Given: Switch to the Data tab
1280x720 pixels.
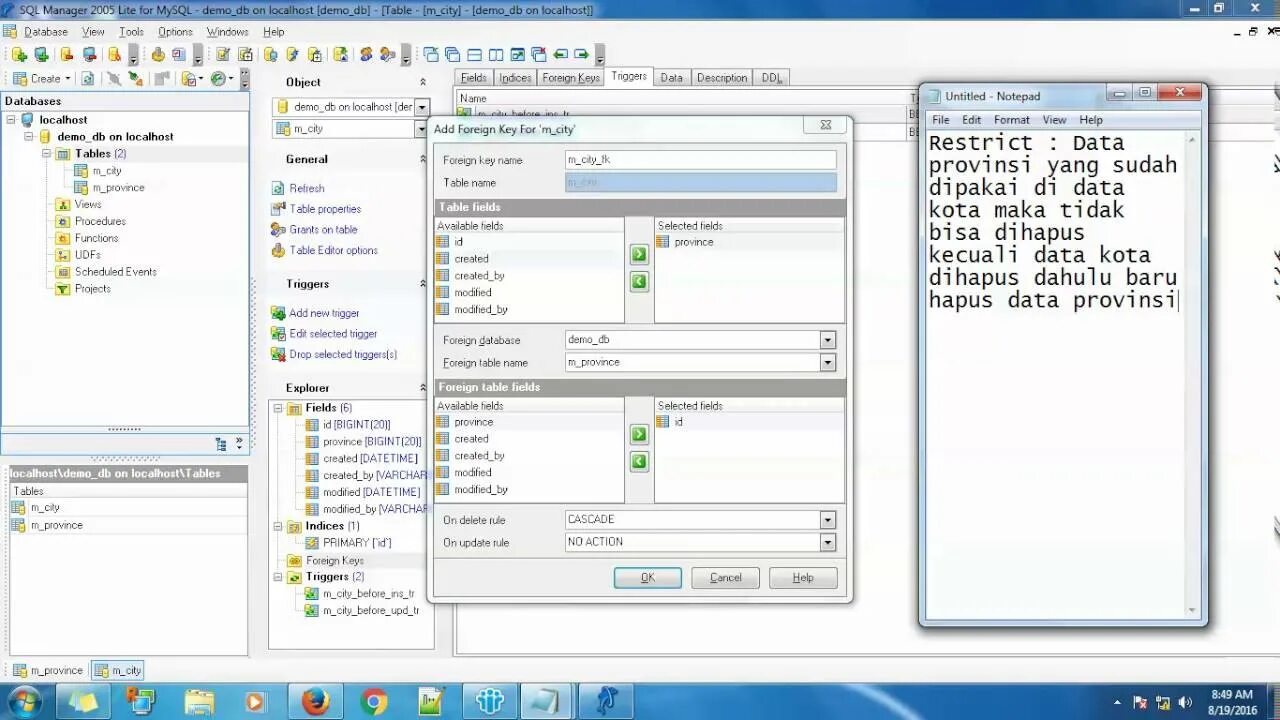Looking at the screenshot, I should 671,78.
